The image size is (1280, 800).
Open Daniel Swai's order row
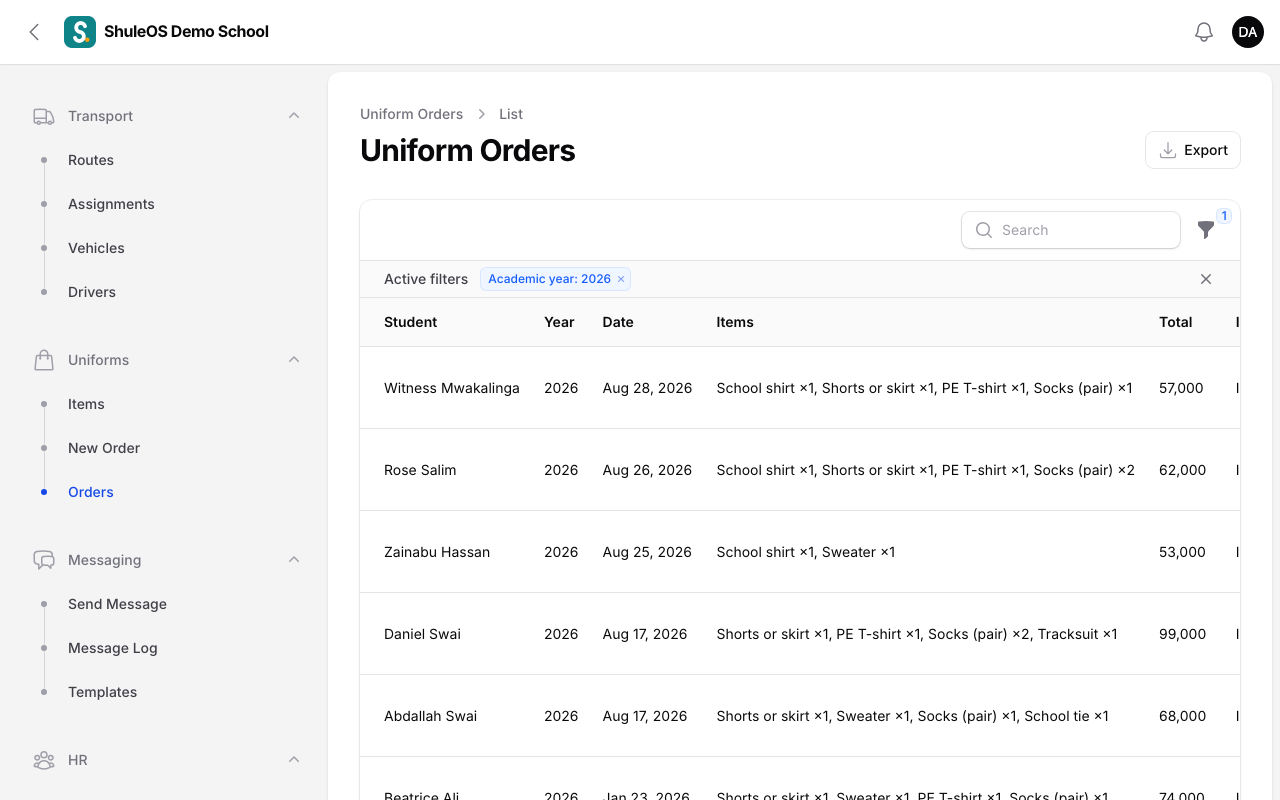point(800,634)
